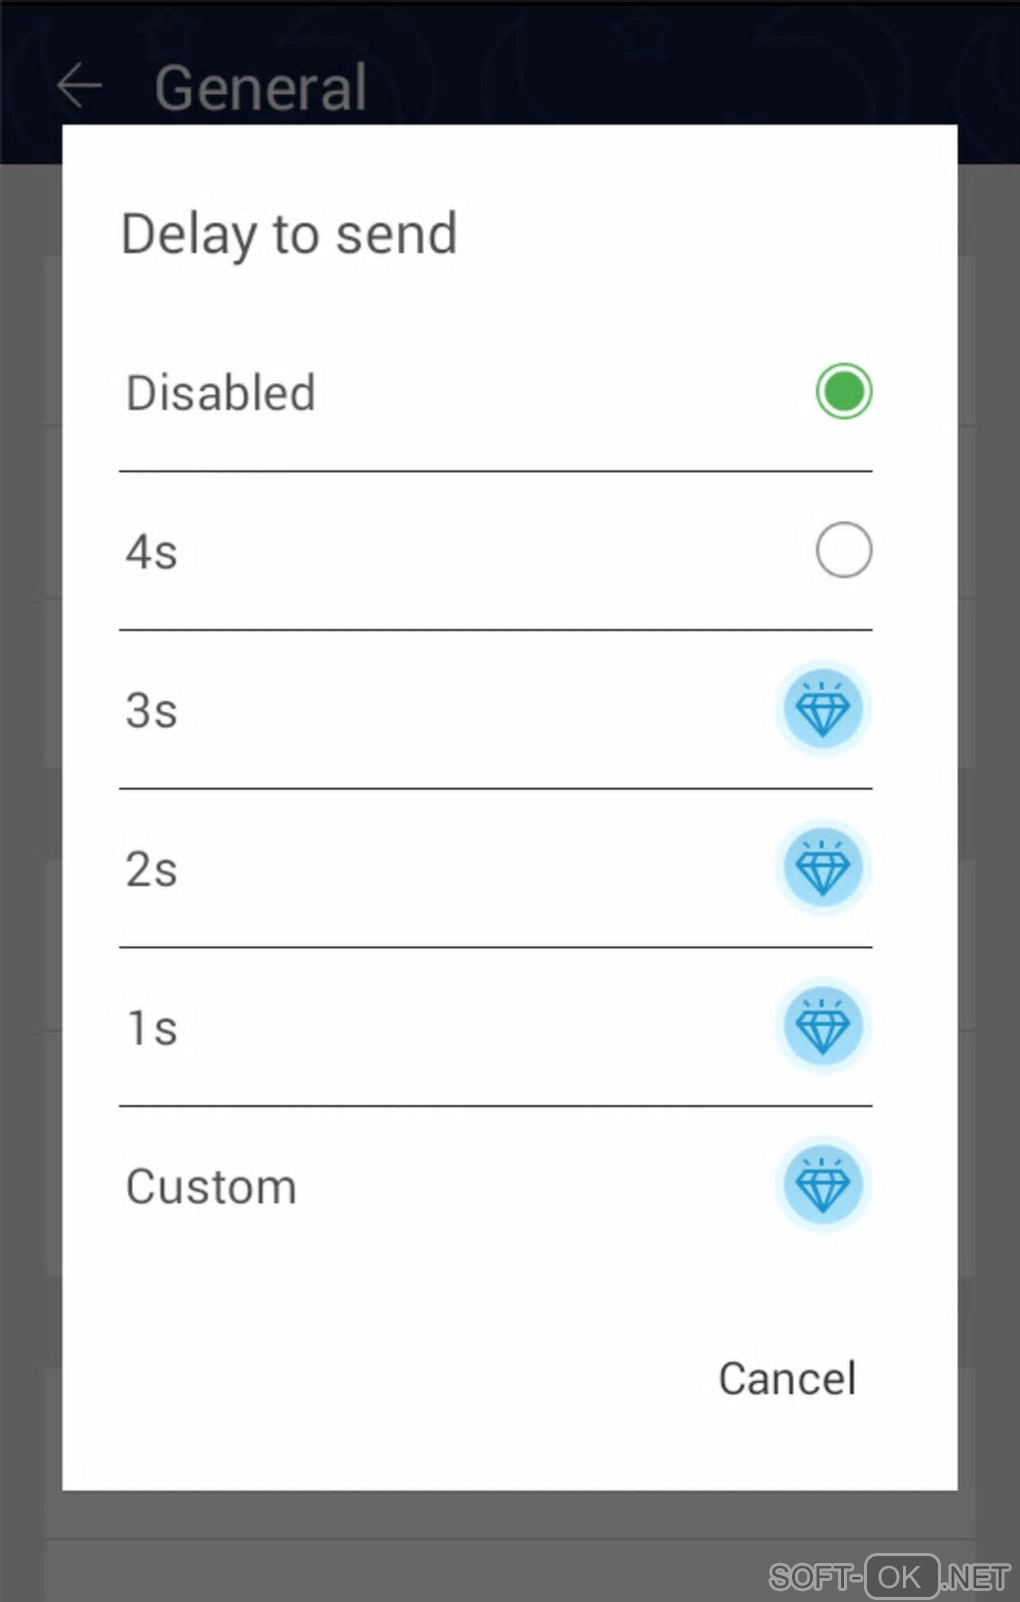Pick the 1s delay option label

(152, 1029)
